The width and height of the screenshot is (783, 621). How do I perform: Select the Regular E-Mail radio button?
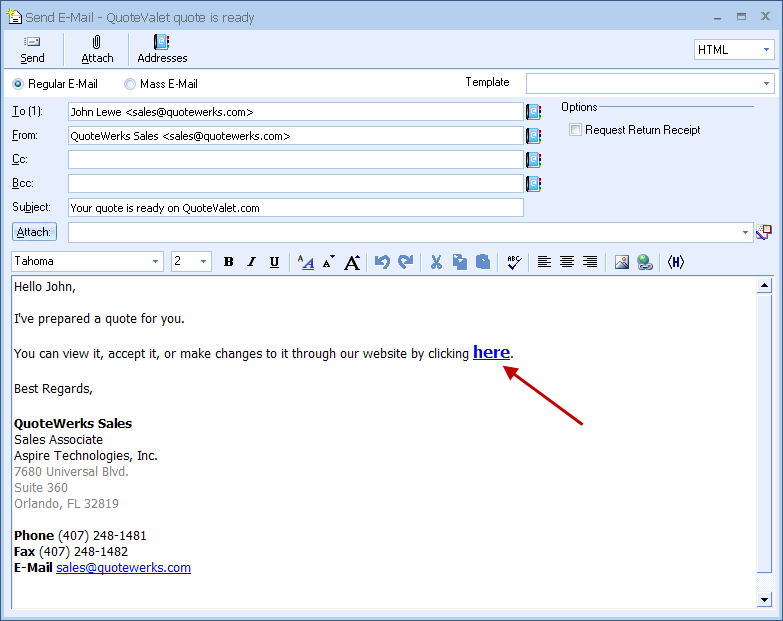click(x=18, y=84)
